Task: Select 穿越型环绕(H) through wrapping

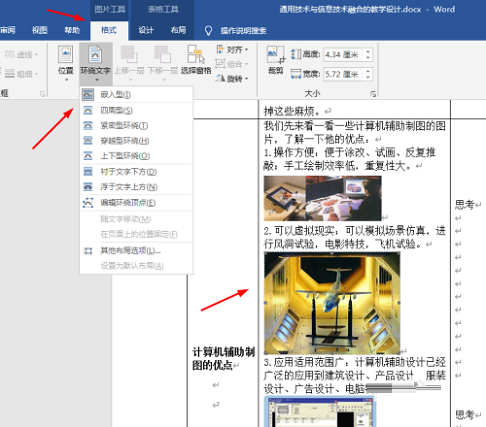Action: click(136, 141)
